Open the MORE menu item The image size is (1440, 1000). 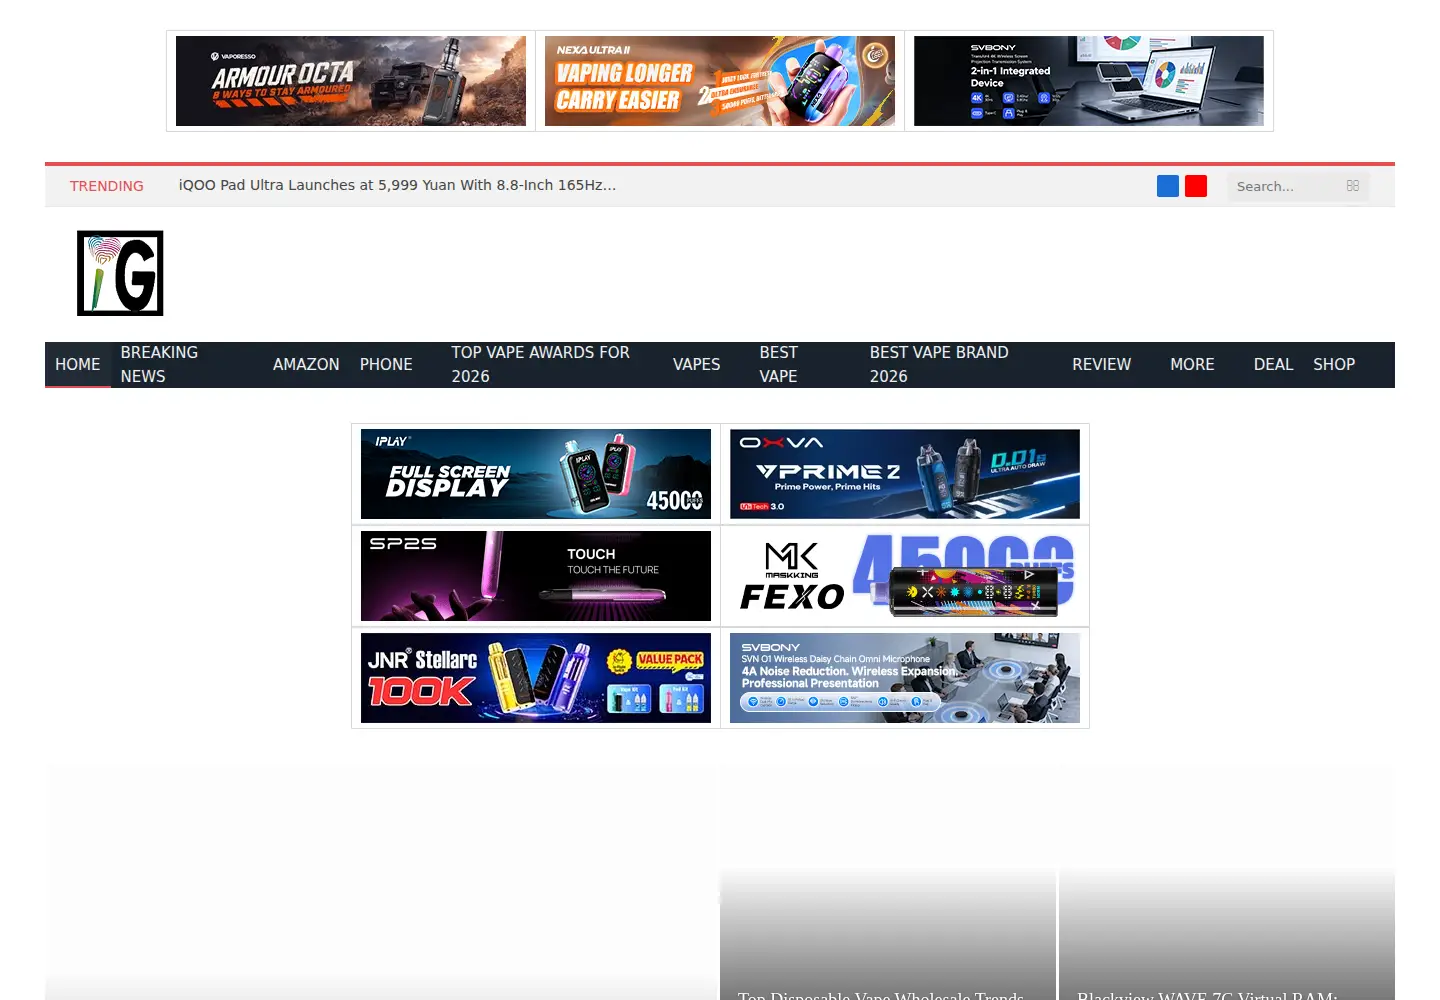coord(1192,365)
